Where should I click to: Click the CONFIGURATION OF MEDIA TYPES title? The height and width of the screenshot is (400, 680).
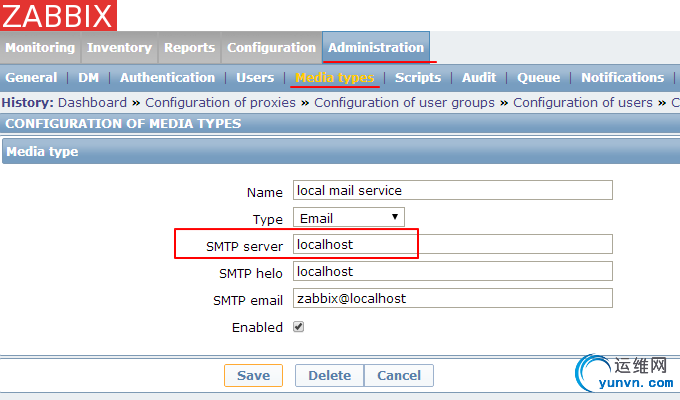tap(123, 124)
